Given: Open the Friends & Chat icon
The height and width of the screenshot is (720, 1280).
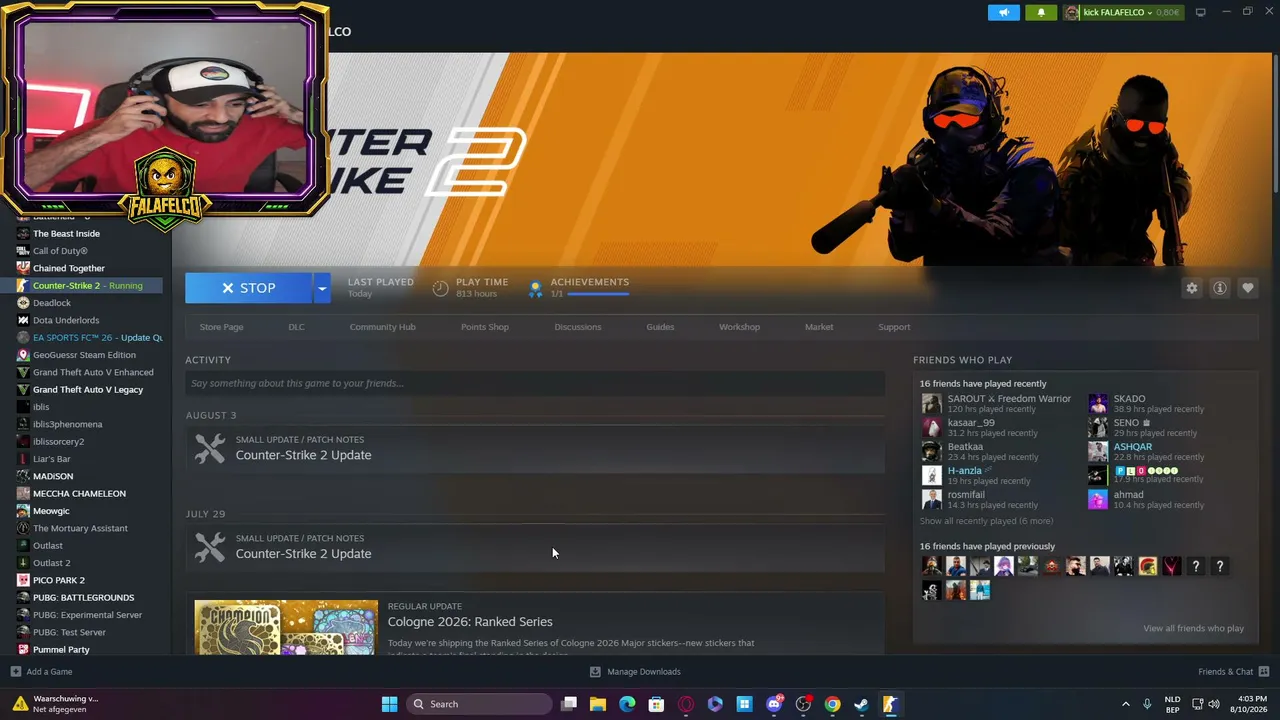Looking at the screenshot, I should coord(1264,672).
